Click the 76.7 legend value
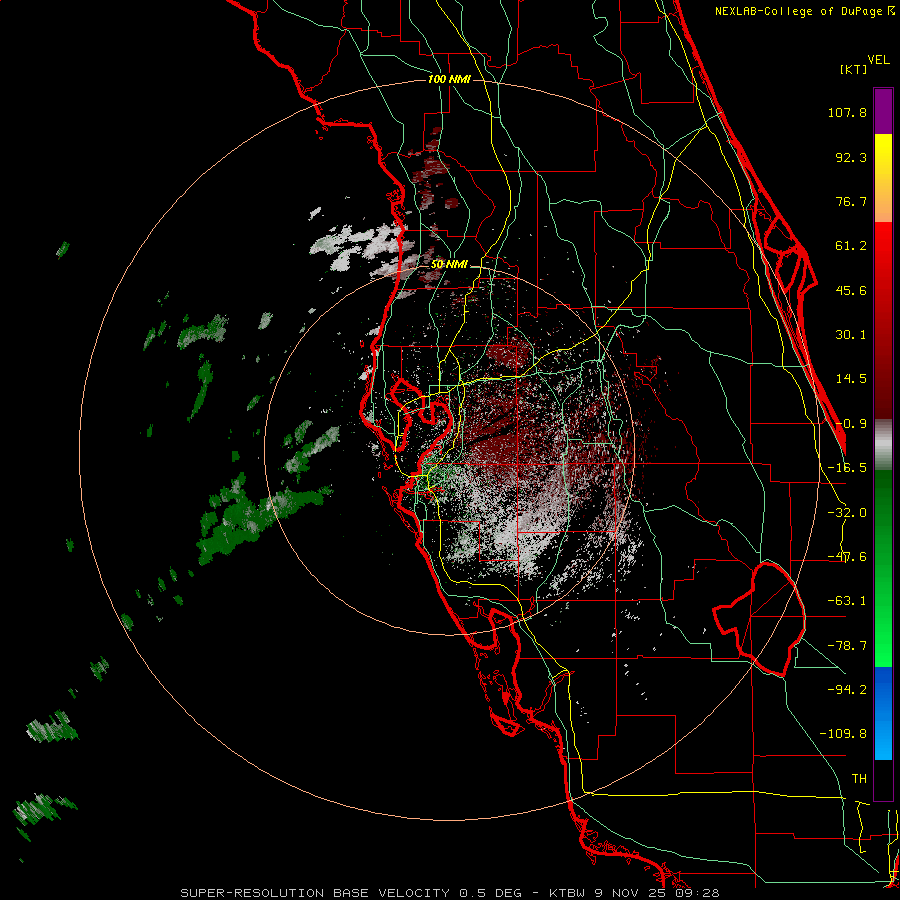Image resolution: width=900 pixels, height=900 pixels. (851, 201)
